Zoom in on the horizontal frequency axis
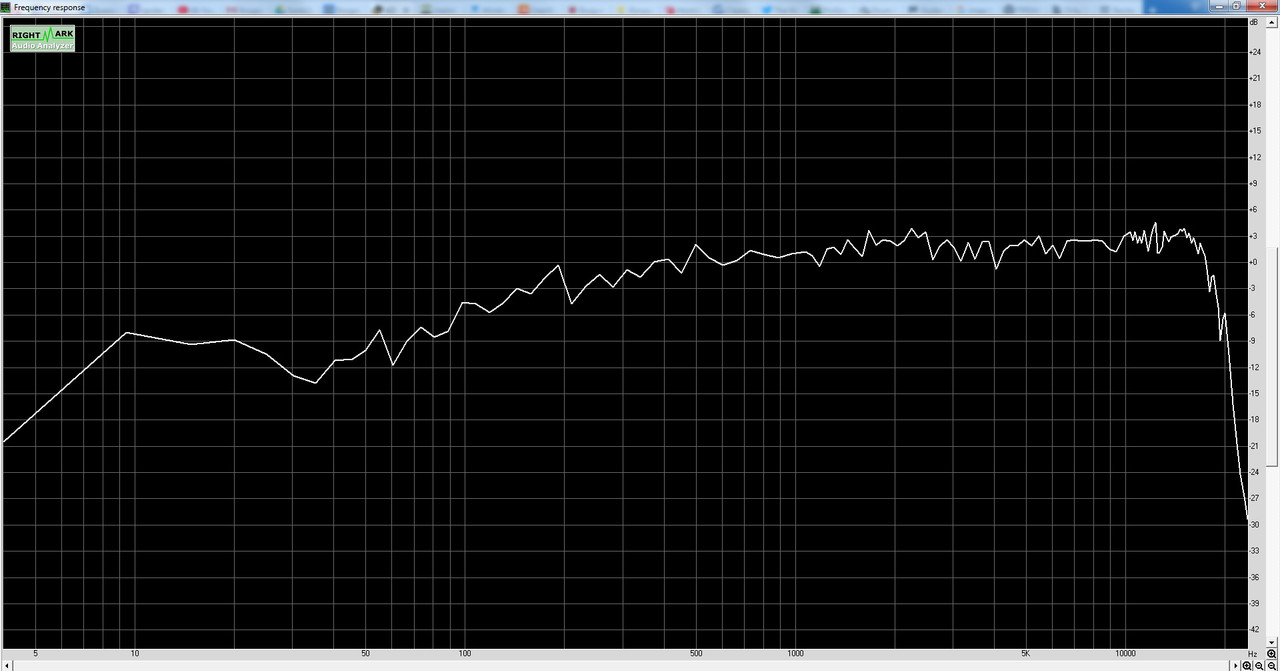Viewport: 1280px width, 671px height. coord(1247,665)
